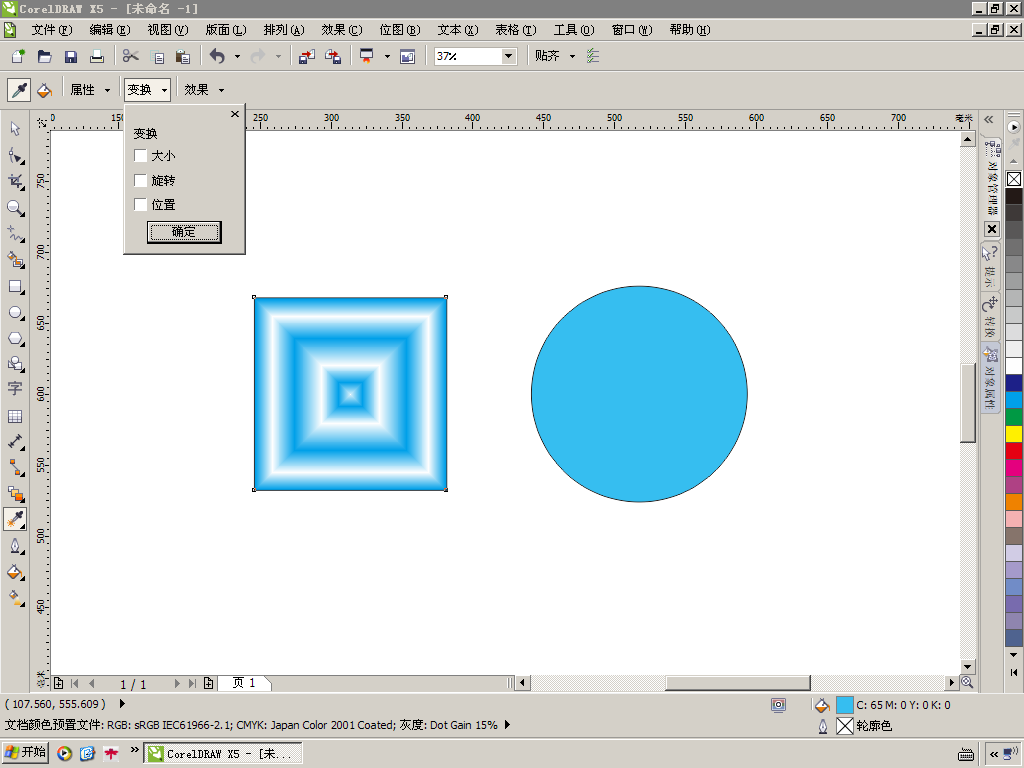This screenshot has width=1024, height=768.
Task: Activate the Text tool (字)
Action: pos(15,389)
